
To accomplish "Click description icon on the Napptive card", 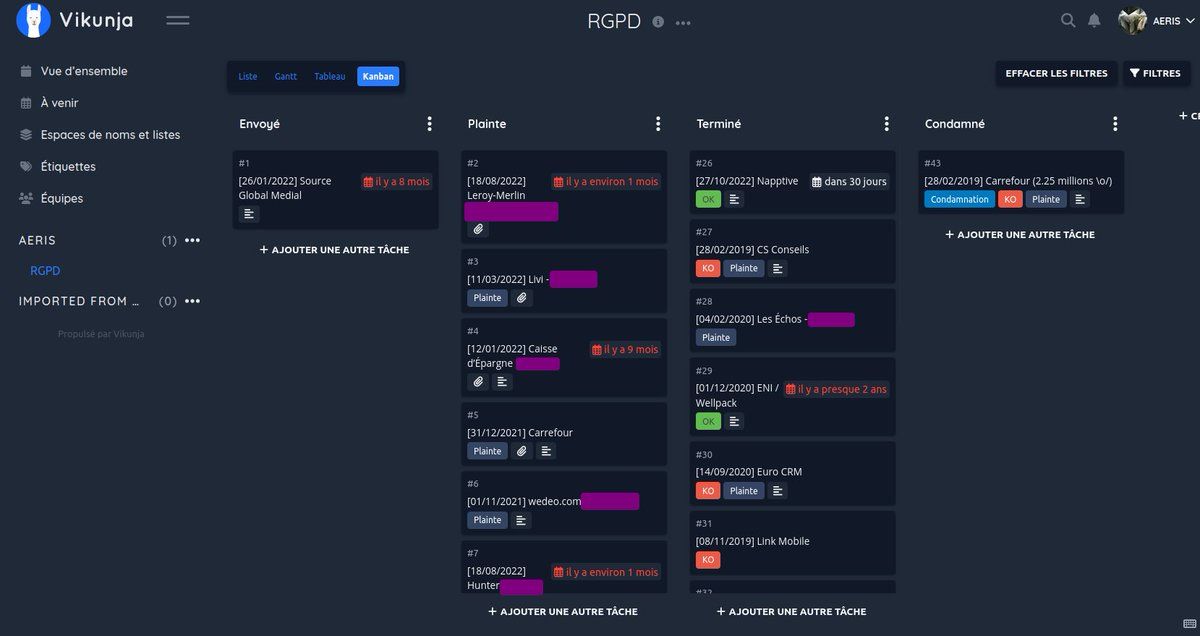I will click(x=735, y=199).
